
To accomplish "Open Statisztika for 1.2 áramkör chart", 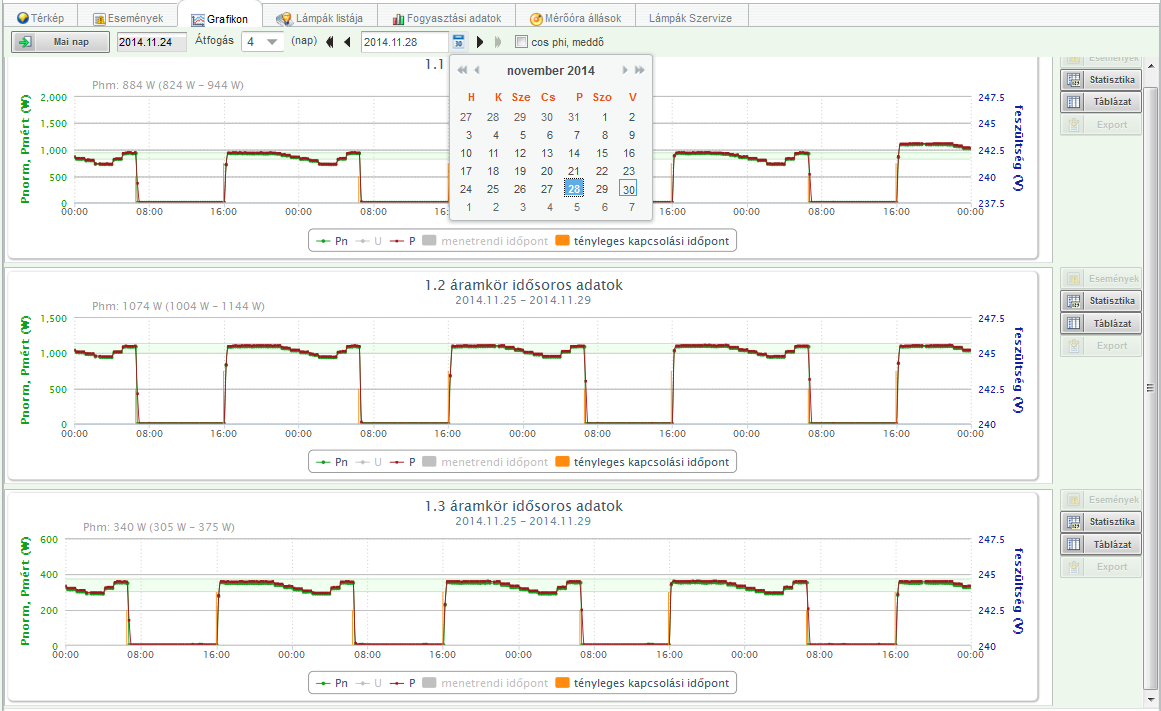I will 1101,301.
